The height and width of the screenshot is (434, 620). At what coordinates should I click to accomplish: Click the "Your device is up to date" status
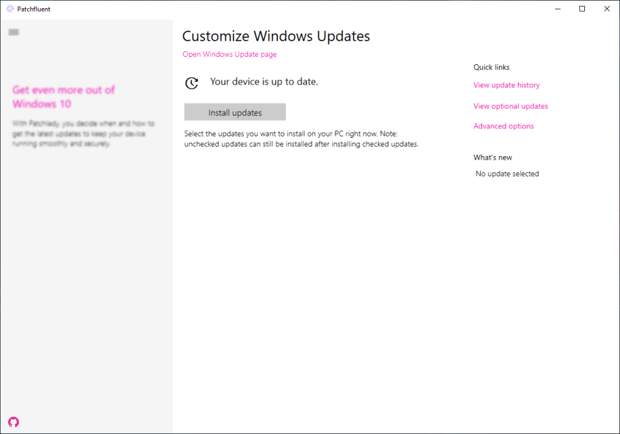tap(264, 82)
